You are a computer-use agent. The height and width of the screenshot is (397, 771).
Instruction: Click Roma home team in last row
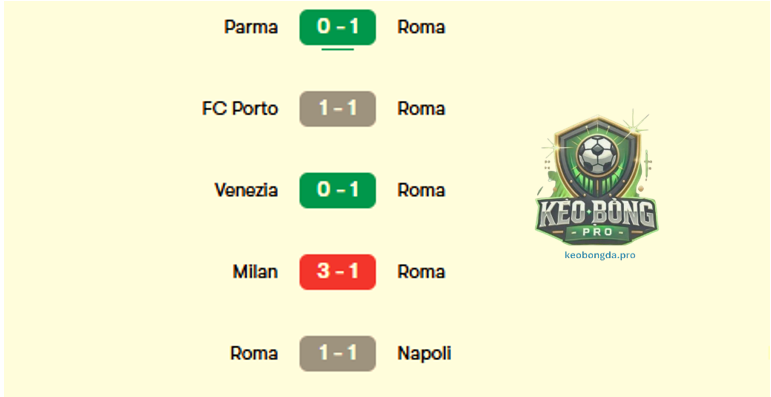coord(254,354)
